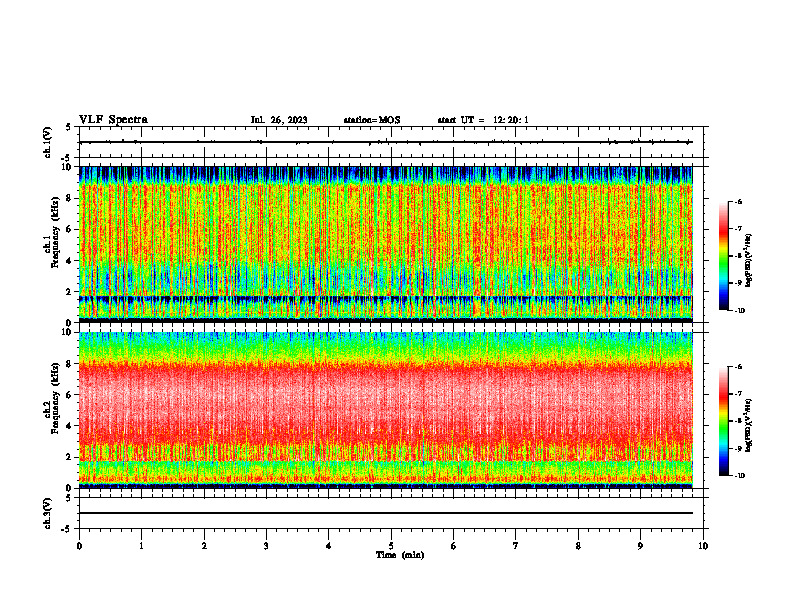The width and height of the screenshot is (792, 612).
Task: Click the ch.1 frequency tick label "4"
Action: tap(69, 261)
